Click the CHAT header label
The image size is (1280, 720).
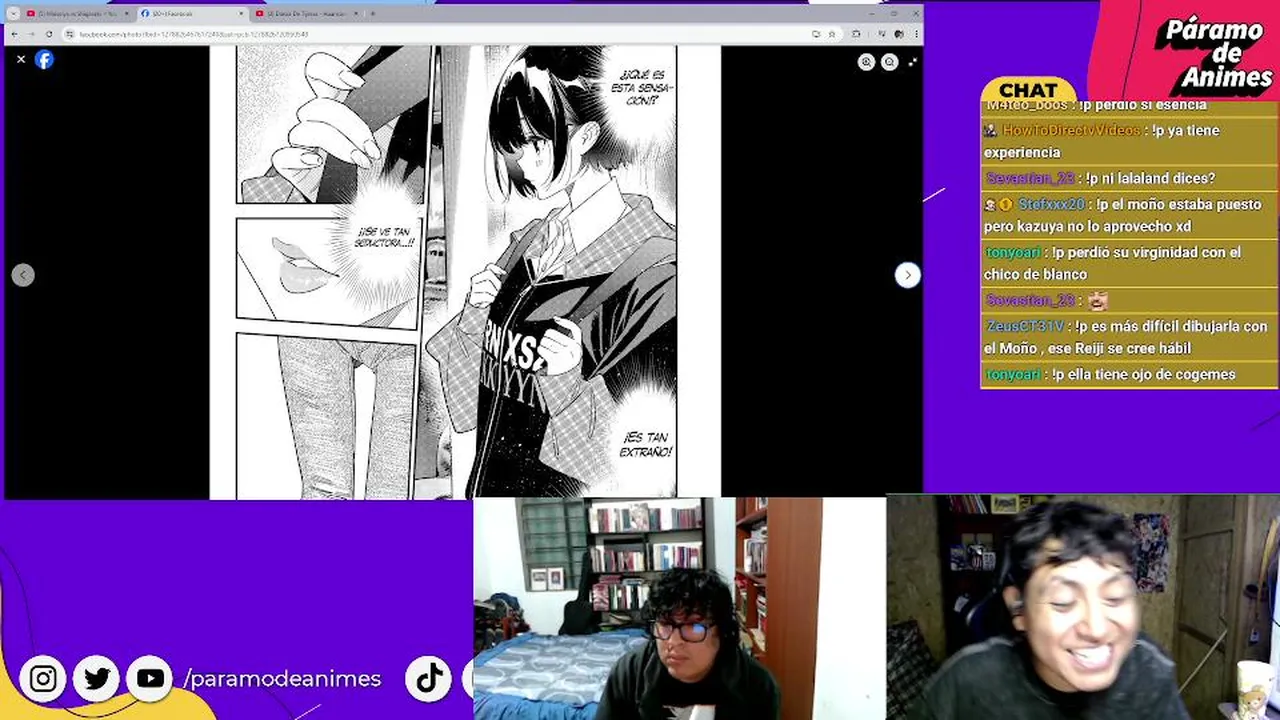(x=1028, y=90)
